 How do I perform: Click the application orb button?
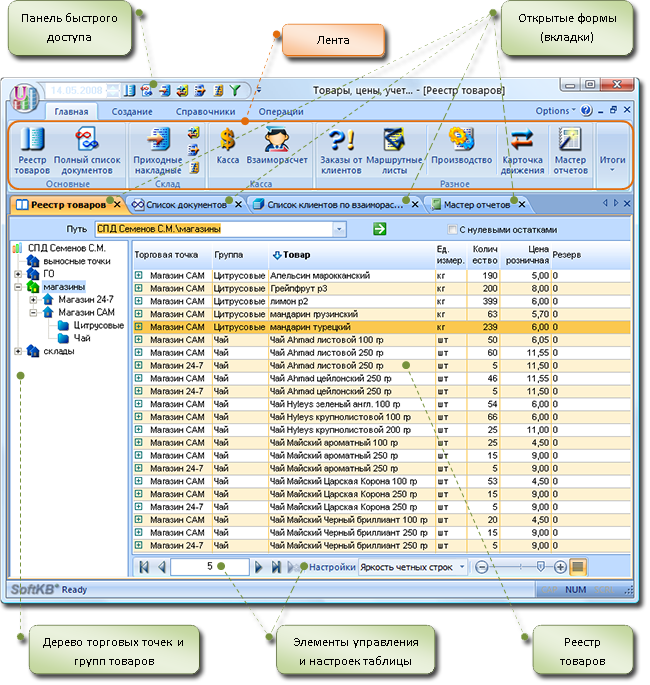click(24, 97)
